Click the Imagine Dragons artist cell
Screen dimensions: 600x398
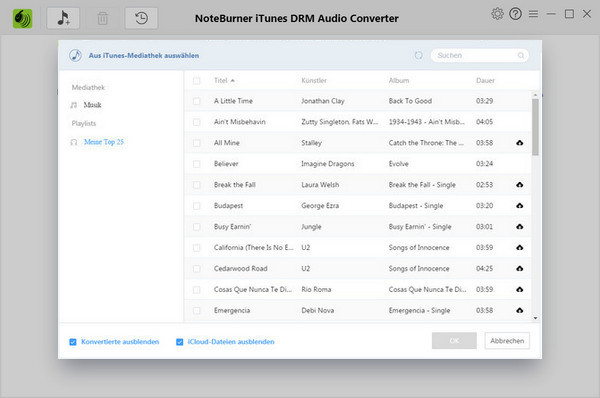pos(328,164)
